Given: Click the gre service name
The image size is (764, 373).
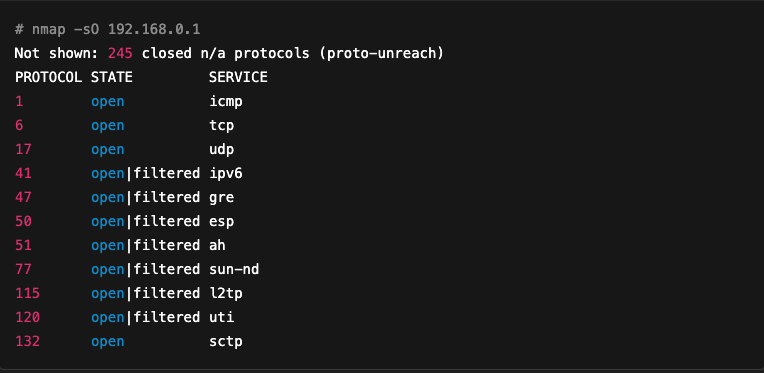Looking at the screenshot, I should (x=222, y=198).
